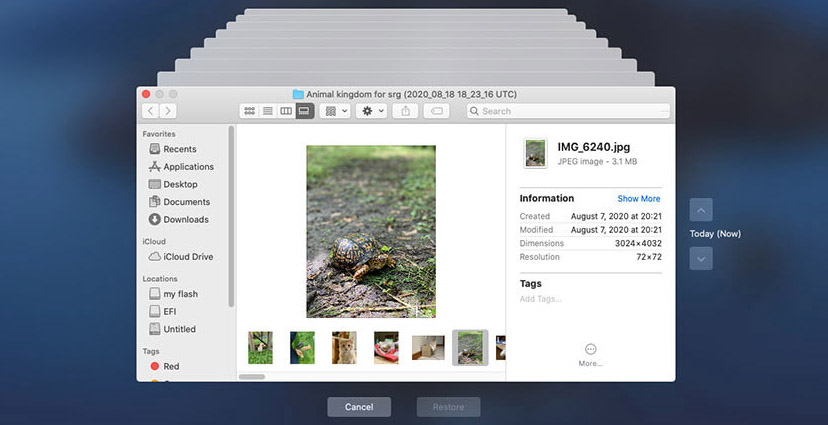
Task: Click the Desktop icon in sidebar
Action: (154, 184)
